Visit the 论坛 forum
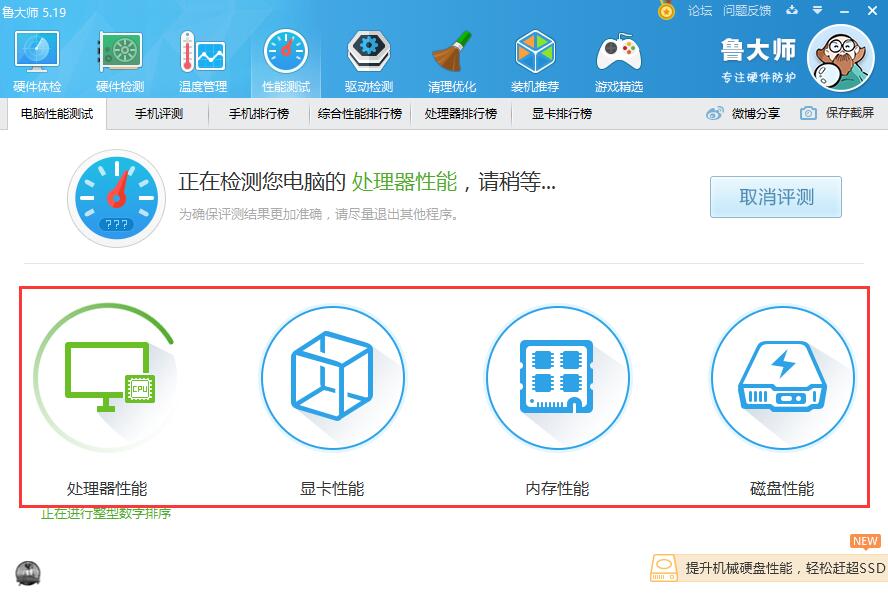Screen dimensions: 888x593 (x=700, y=12)
